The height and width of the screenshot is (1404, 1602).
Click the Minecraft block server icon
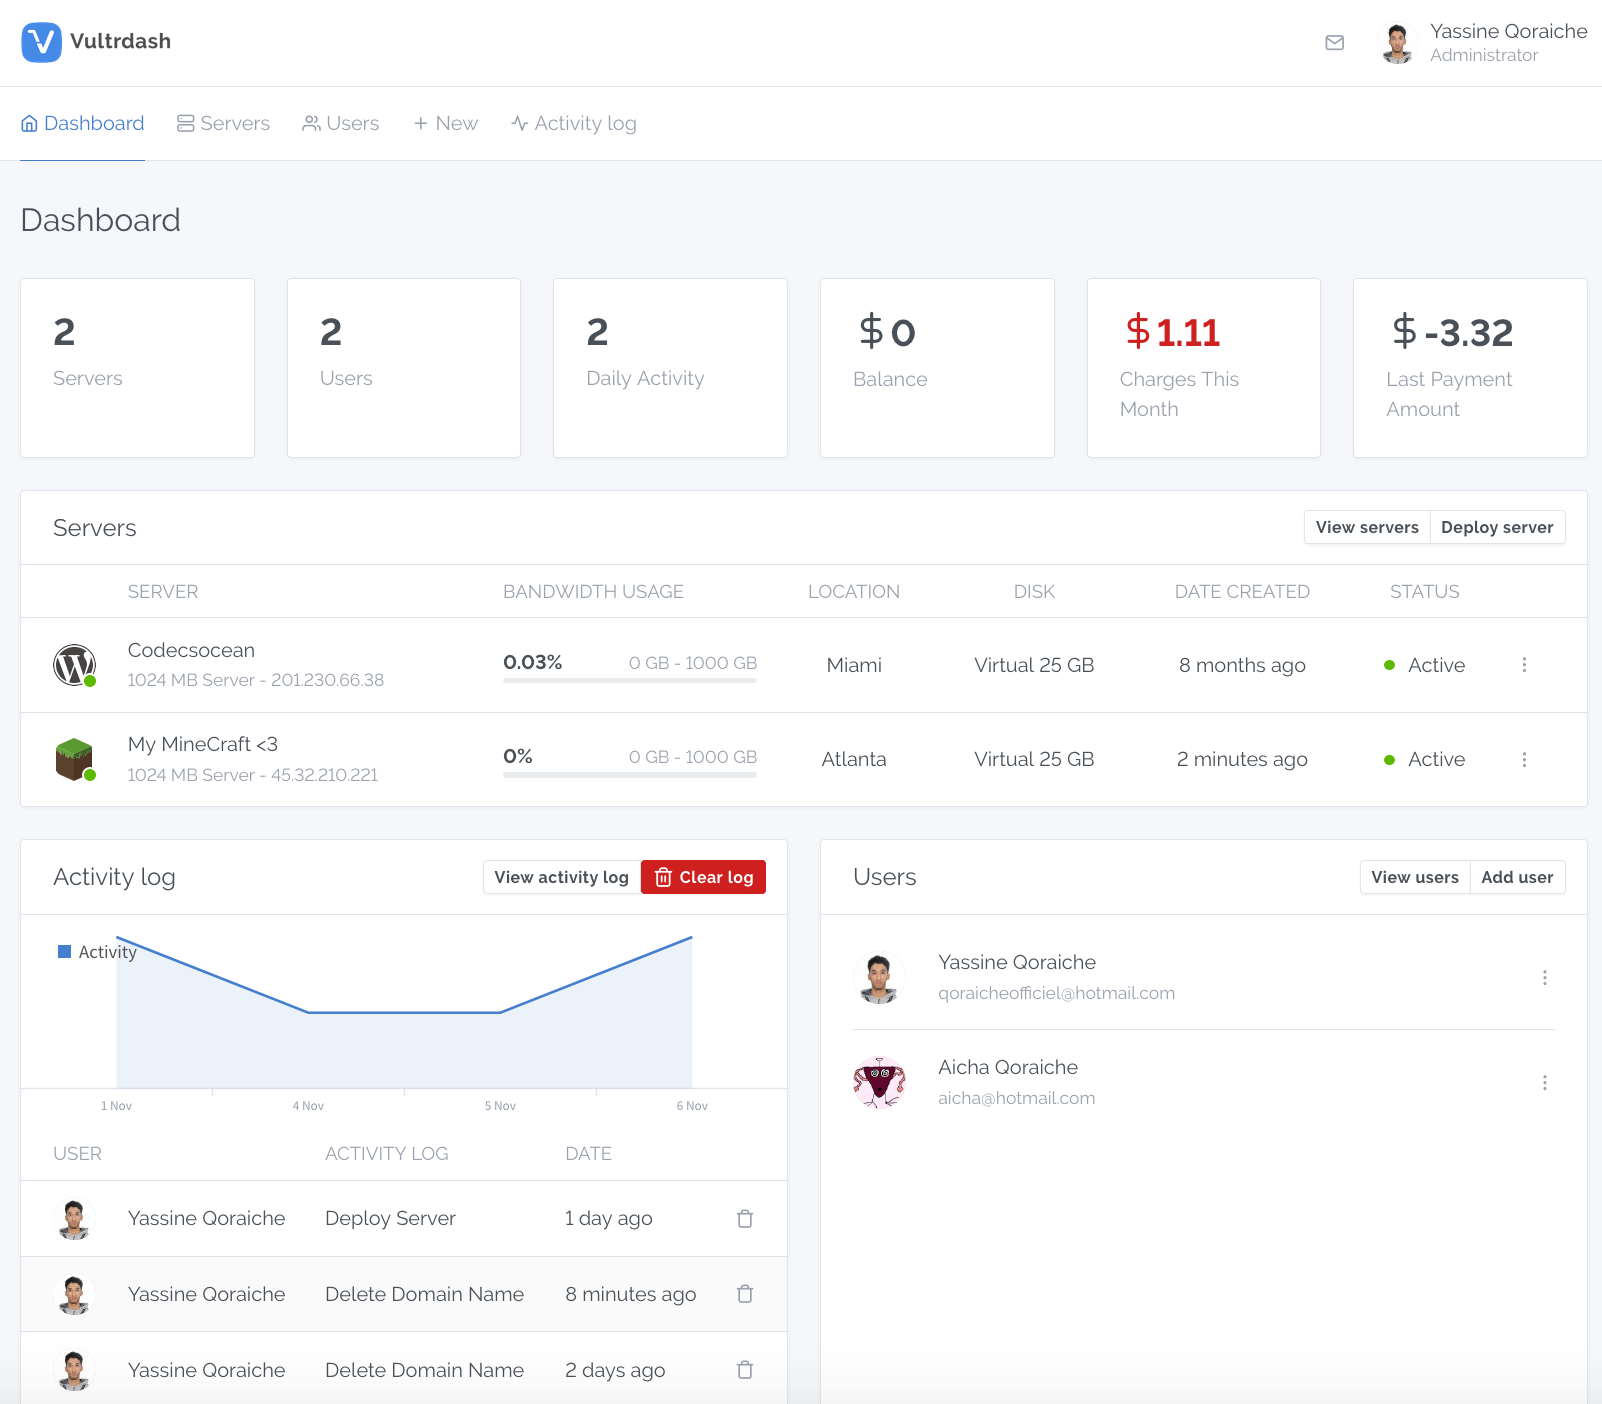pos(74,760)
